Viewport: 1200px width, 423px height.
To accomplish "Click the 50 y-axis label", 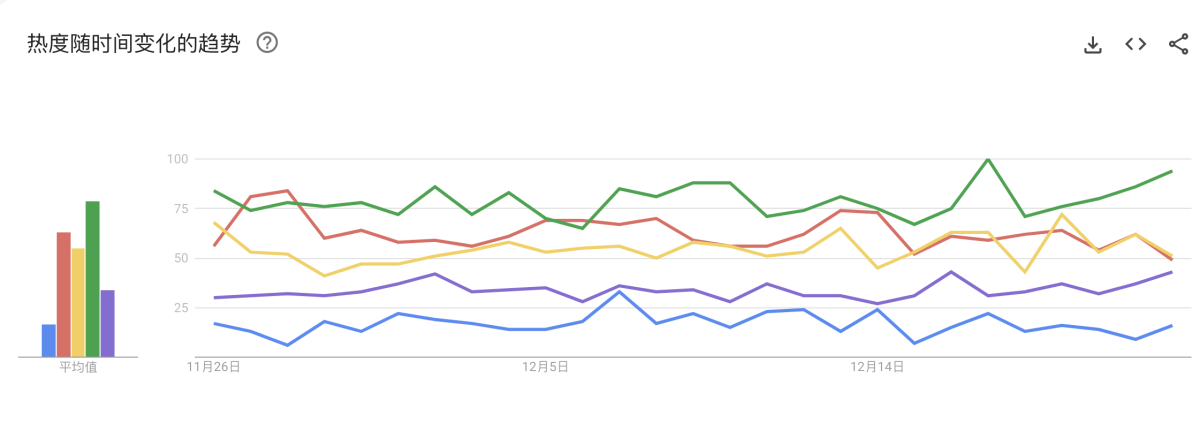I will tap(181, 258).
